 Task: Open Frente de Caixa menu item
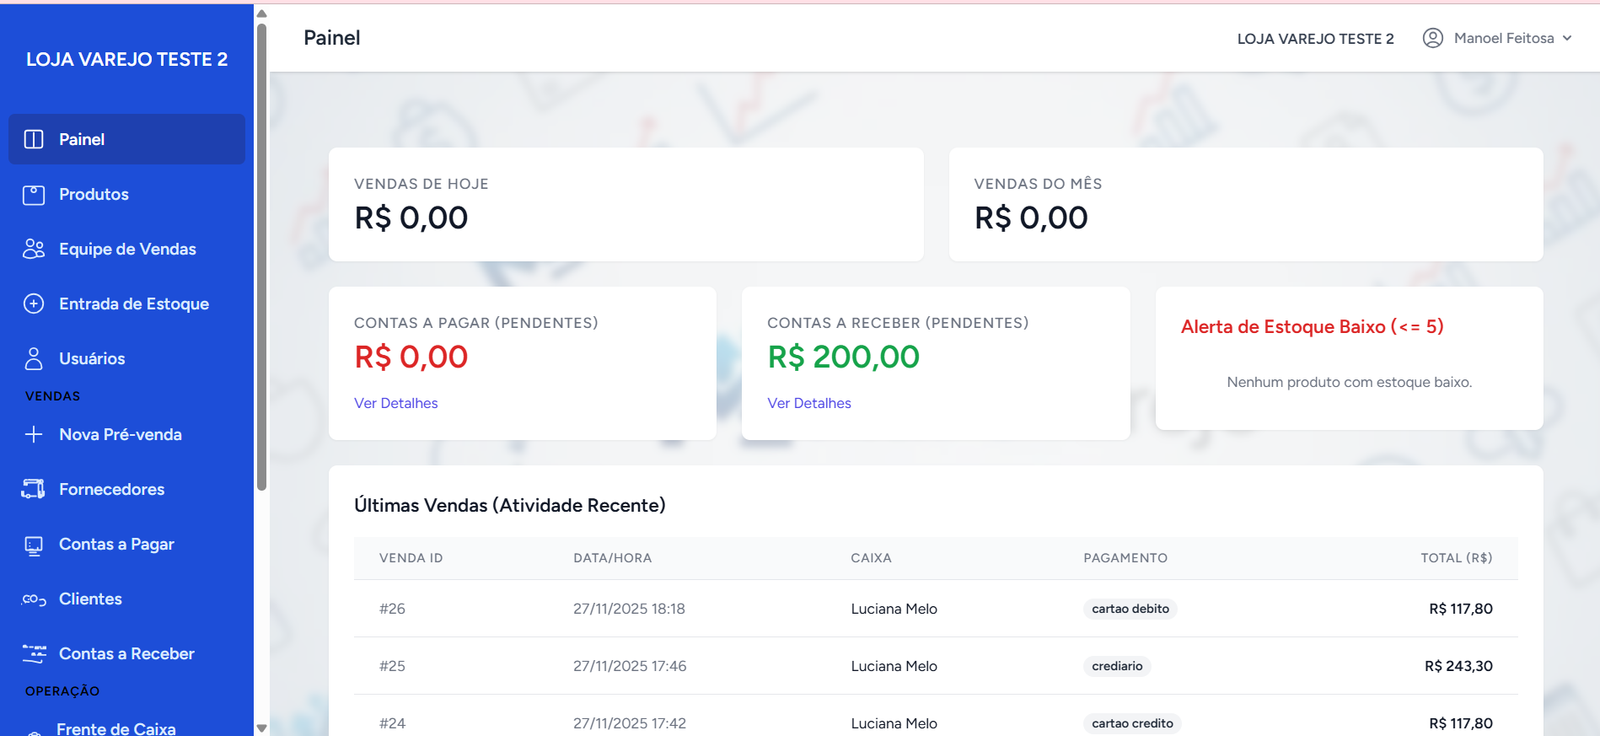(116, 728)
